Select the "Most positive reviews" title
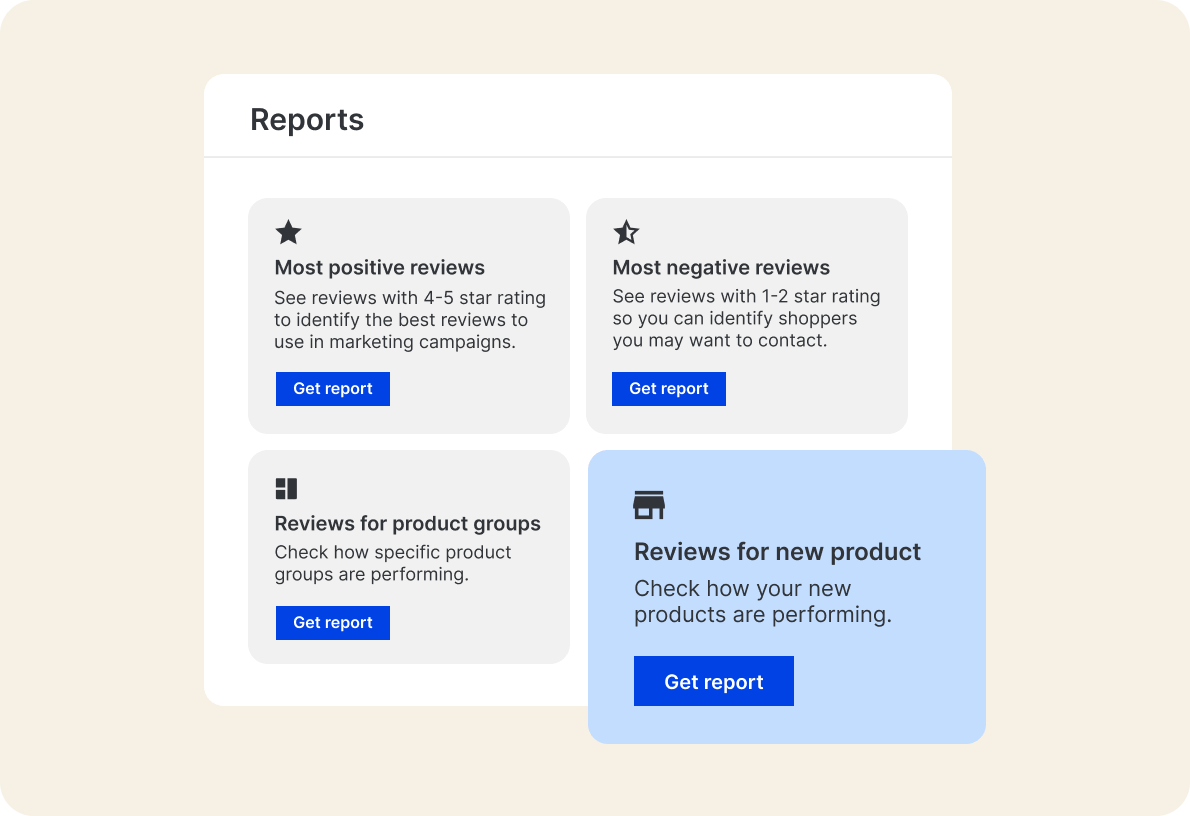This screenshot has width=1190, height=816. point(380,268)
